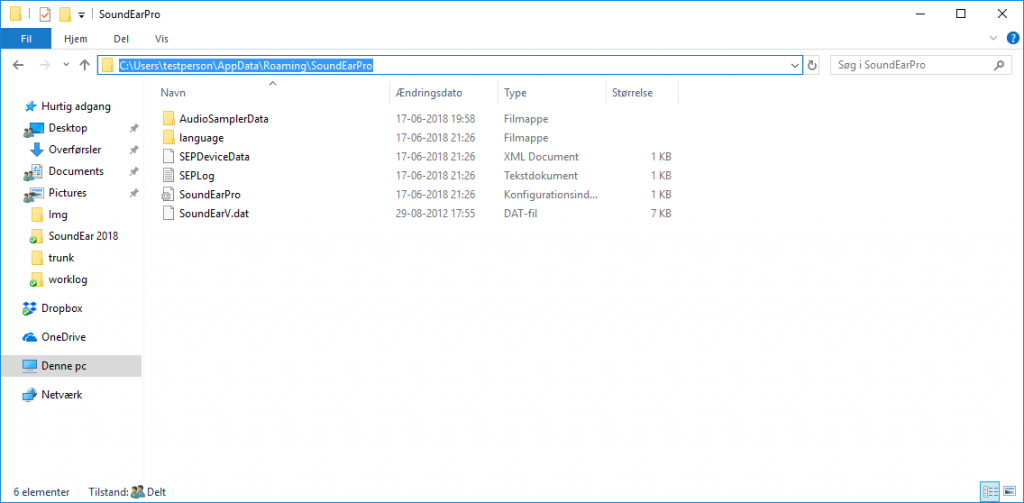Switch to large icons view layout
The image size is (1024, 503).
coord(1010,491)
